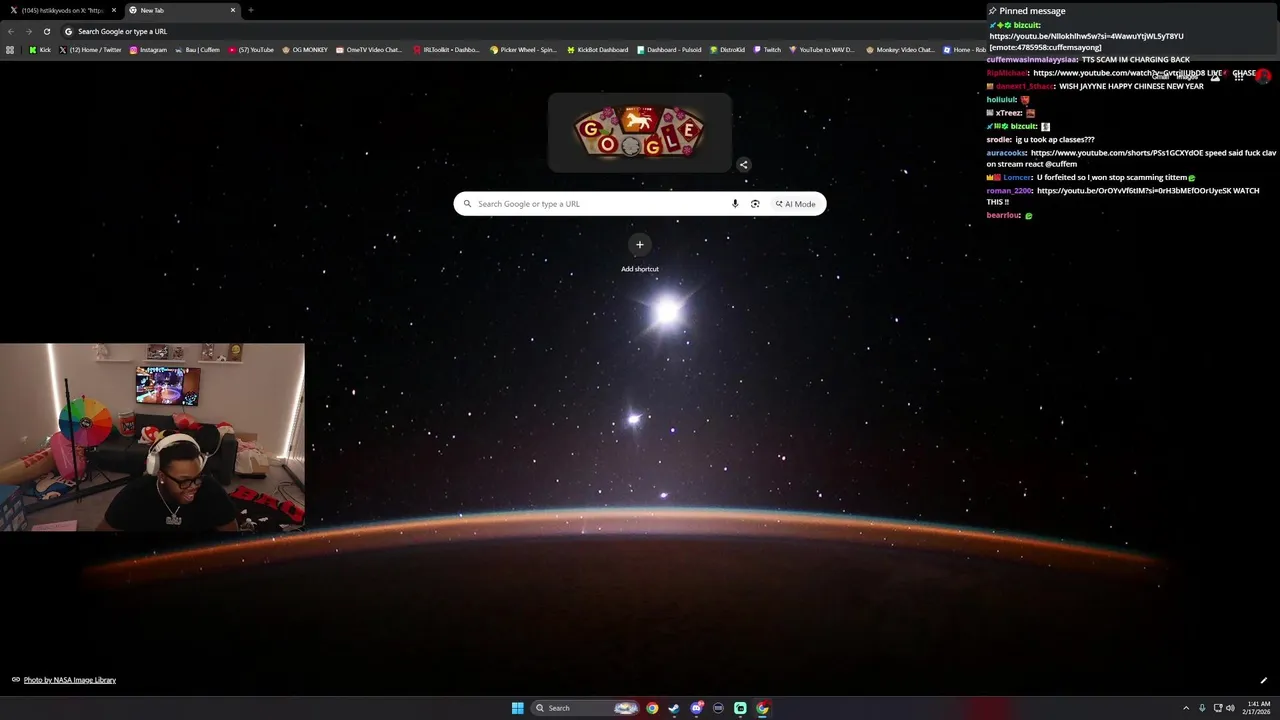Select the New Tab browser tab

click(182, 10)
